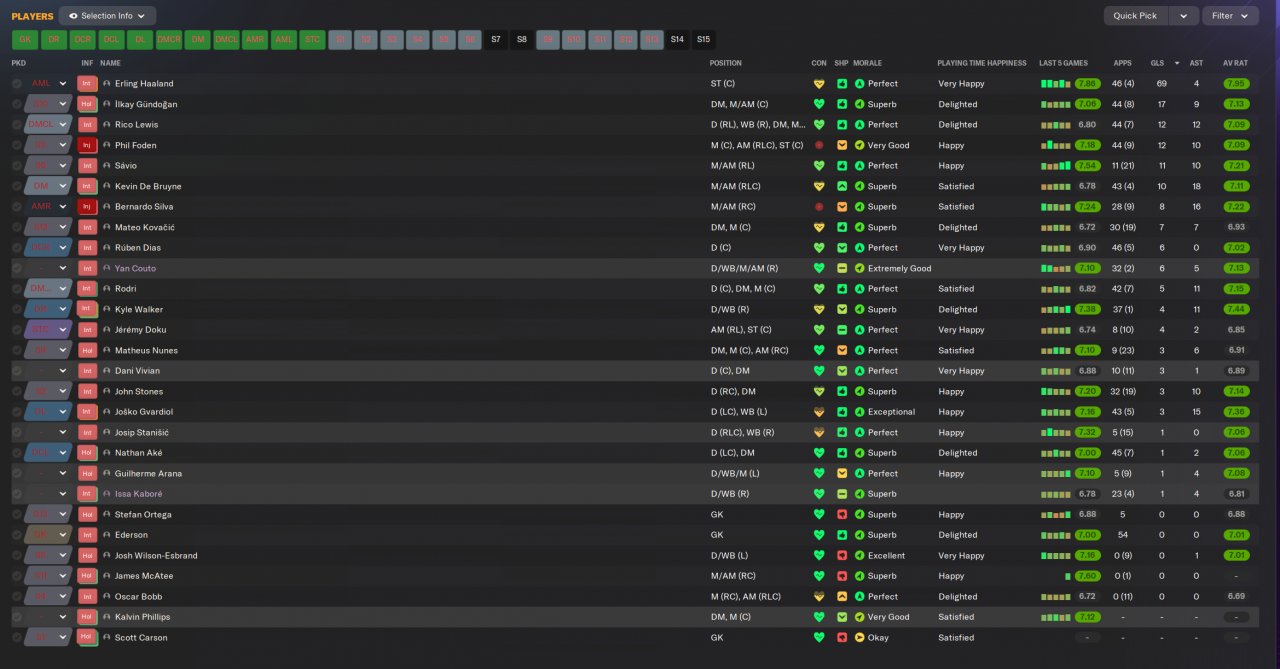Click Erling Haaland's last five games form bars
The image size is (1280, 669).
click(x=1055, y=84)
